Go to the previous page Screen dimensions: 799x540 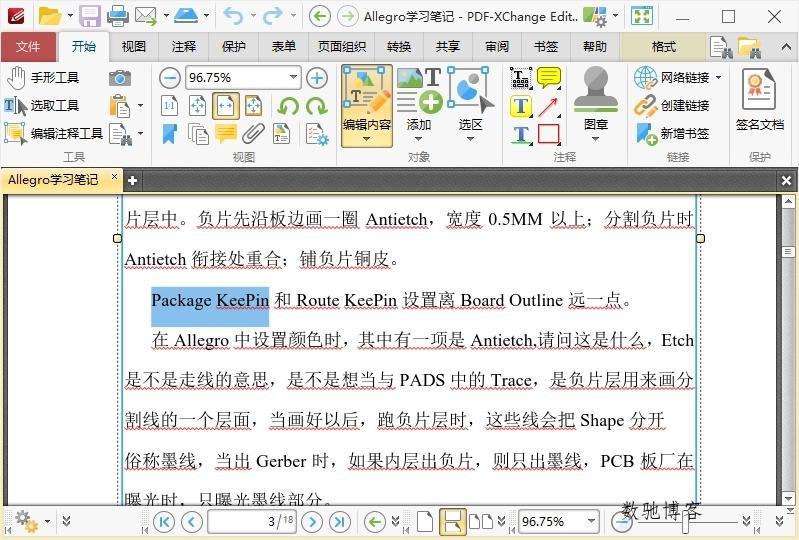(x=192, y=522)
